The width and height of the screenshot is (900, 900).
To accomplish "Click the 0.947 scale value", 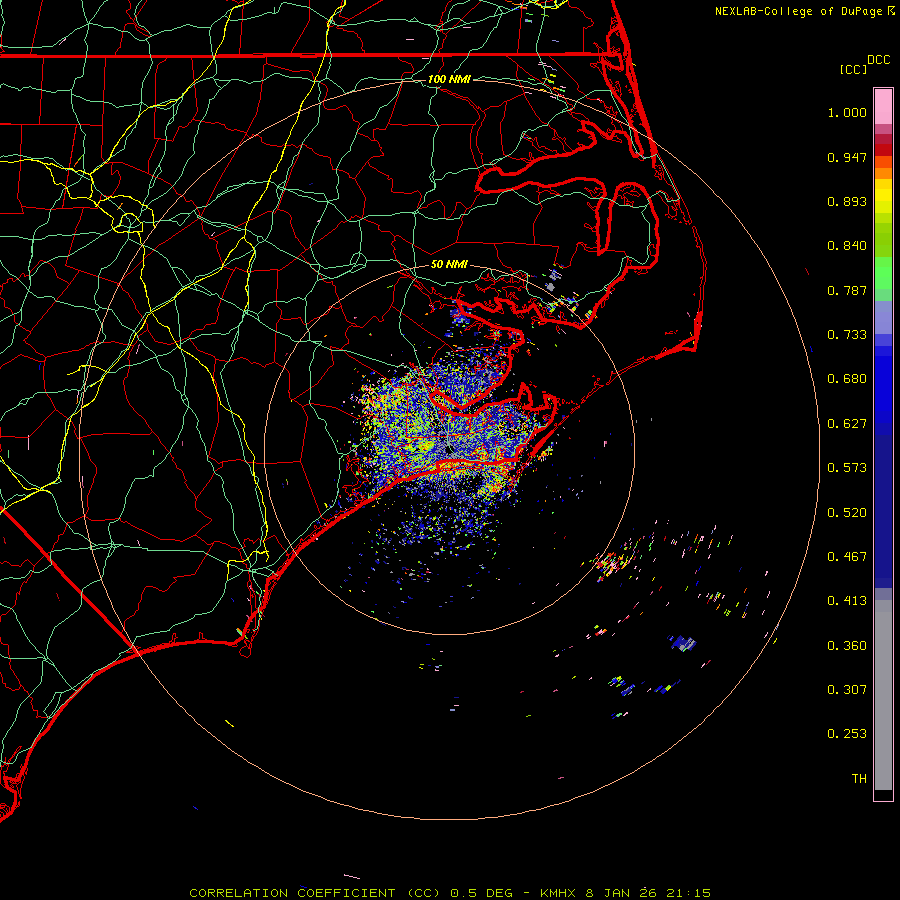I will coord(847,157).
